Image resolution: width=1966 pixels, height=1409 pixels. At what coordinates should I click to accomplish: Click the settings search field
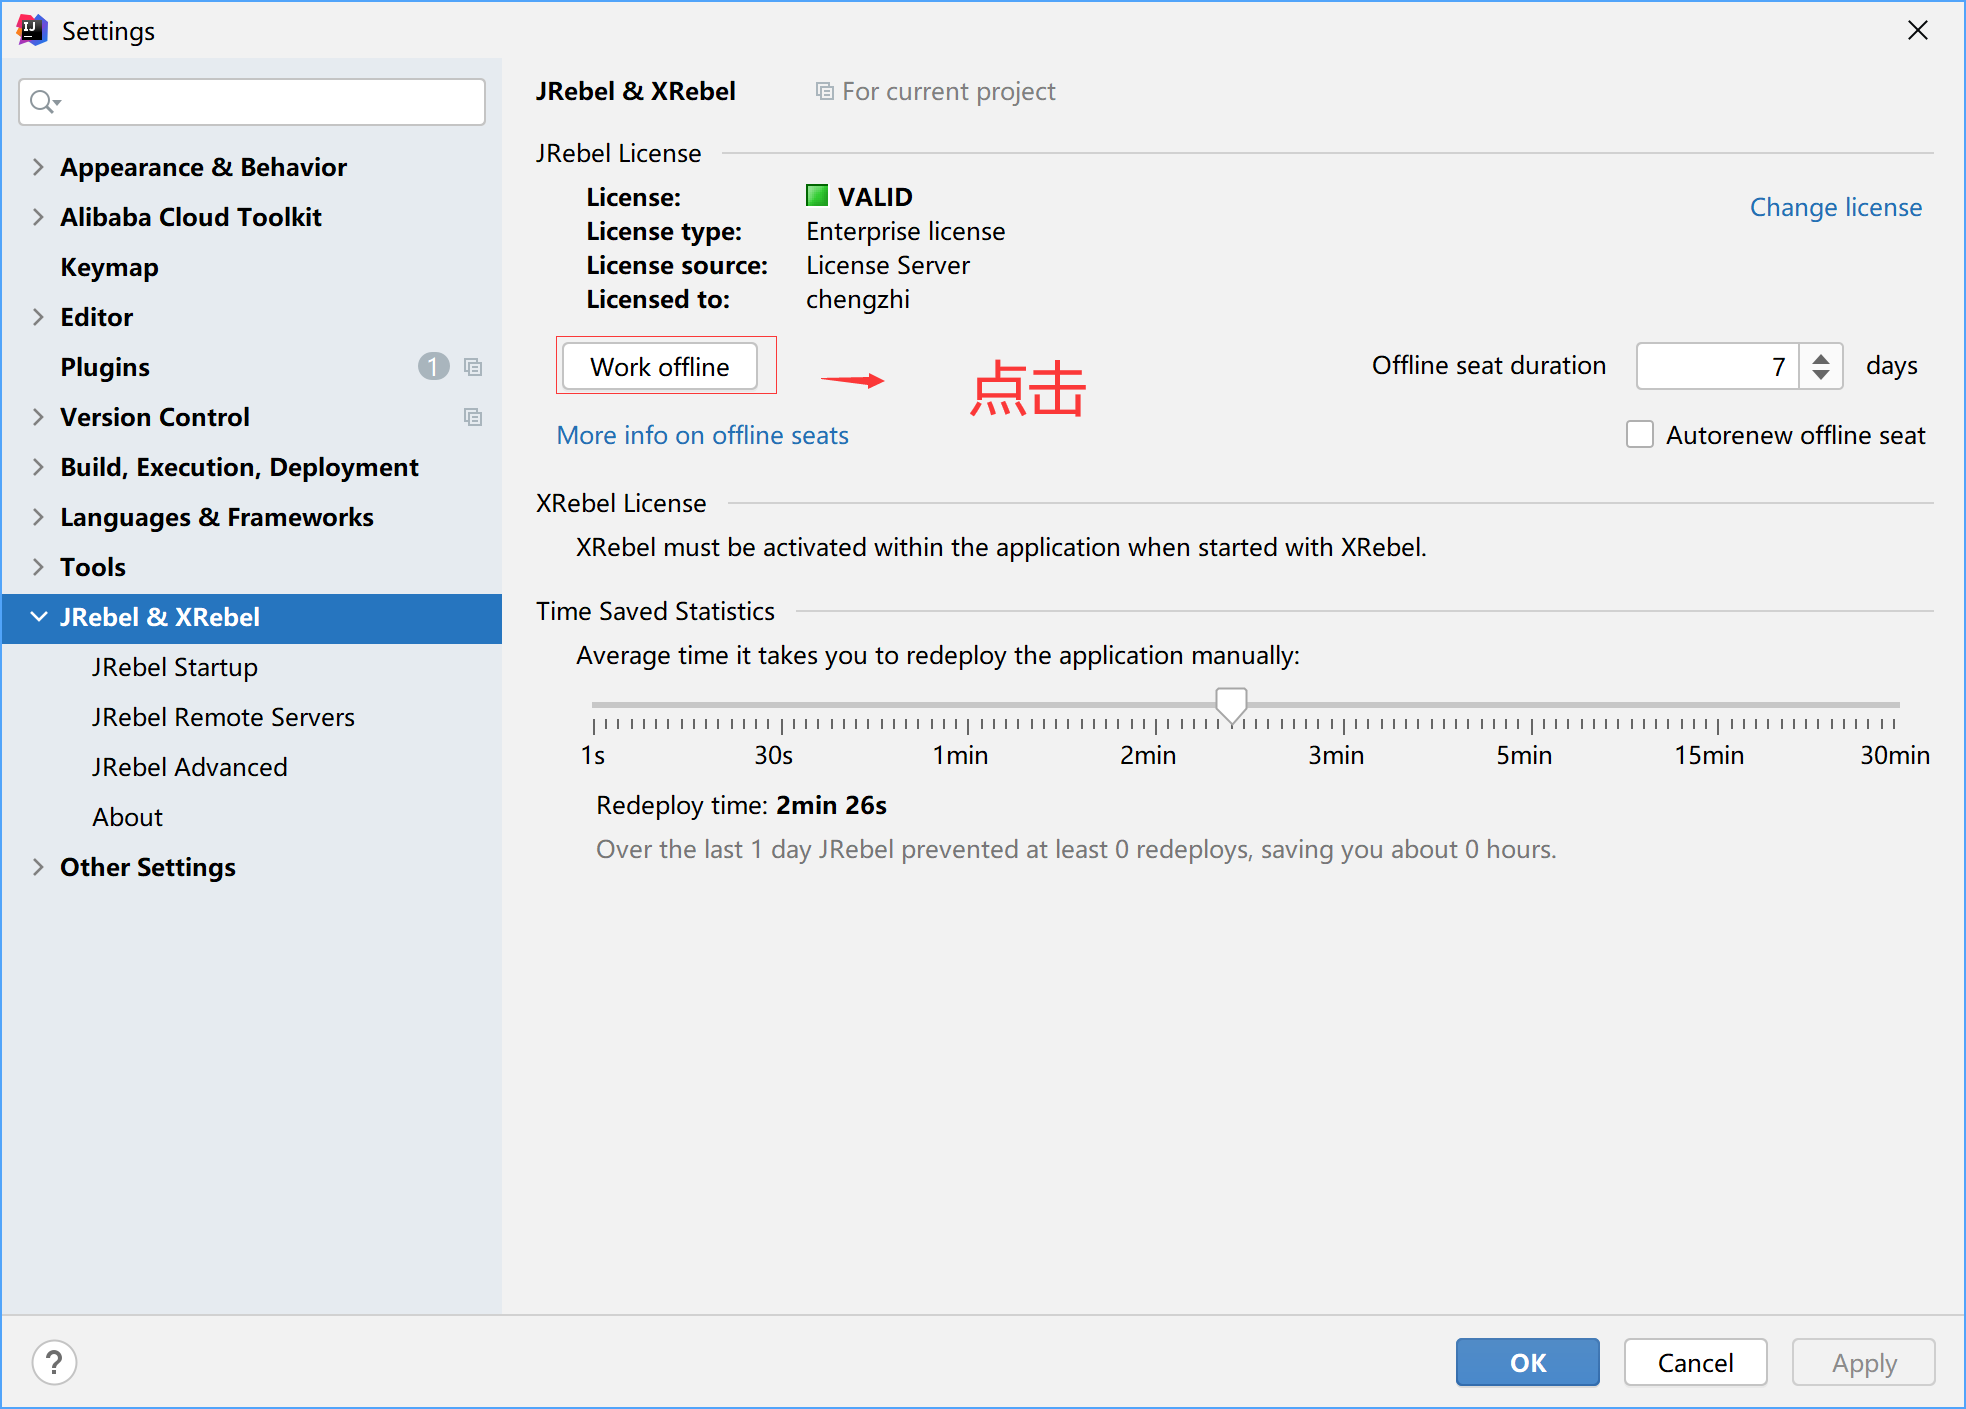pos(252,102)
